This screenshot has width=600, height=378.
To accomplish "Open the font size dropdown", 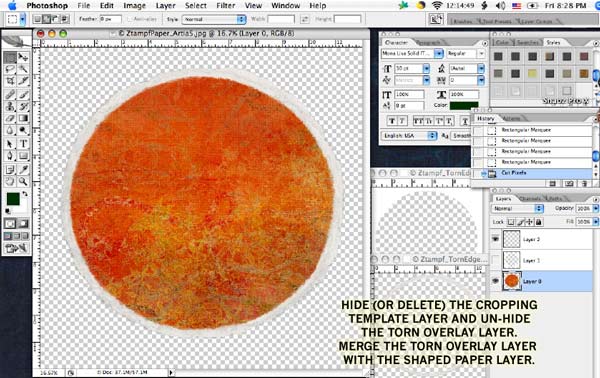I will (x=426, y=68).
